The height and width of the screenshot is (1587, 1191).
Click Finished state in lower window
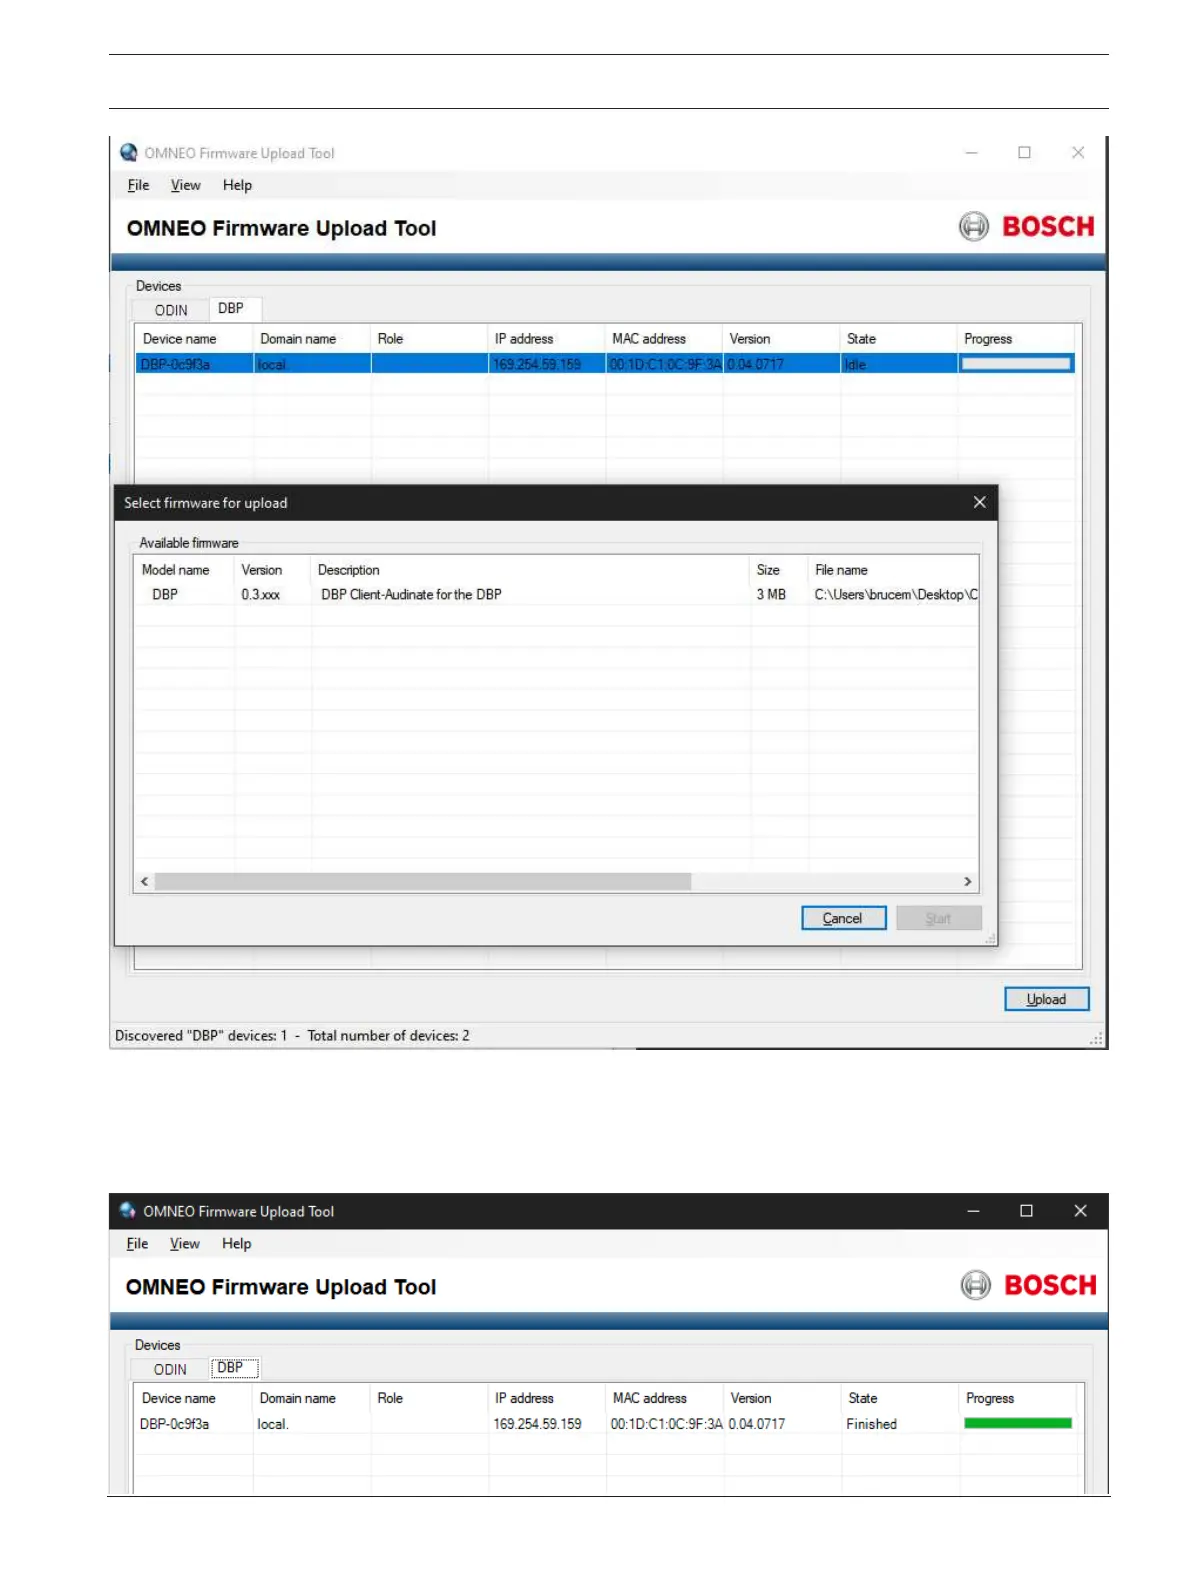[x=872, y=1424]
